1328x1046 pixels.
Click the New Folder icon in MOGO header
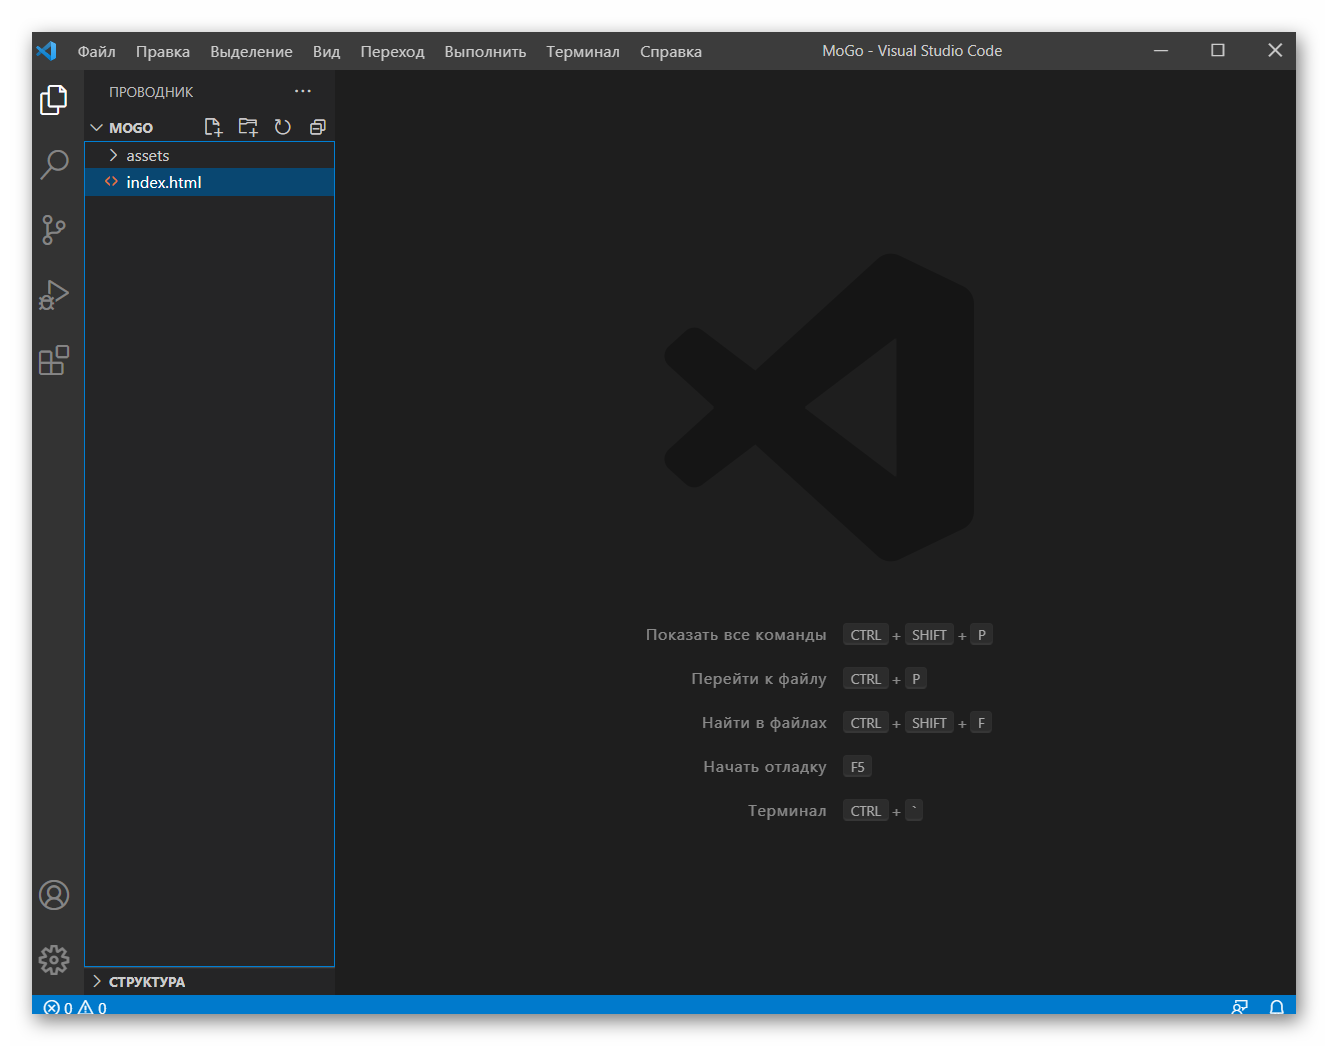tap(248, 127)
